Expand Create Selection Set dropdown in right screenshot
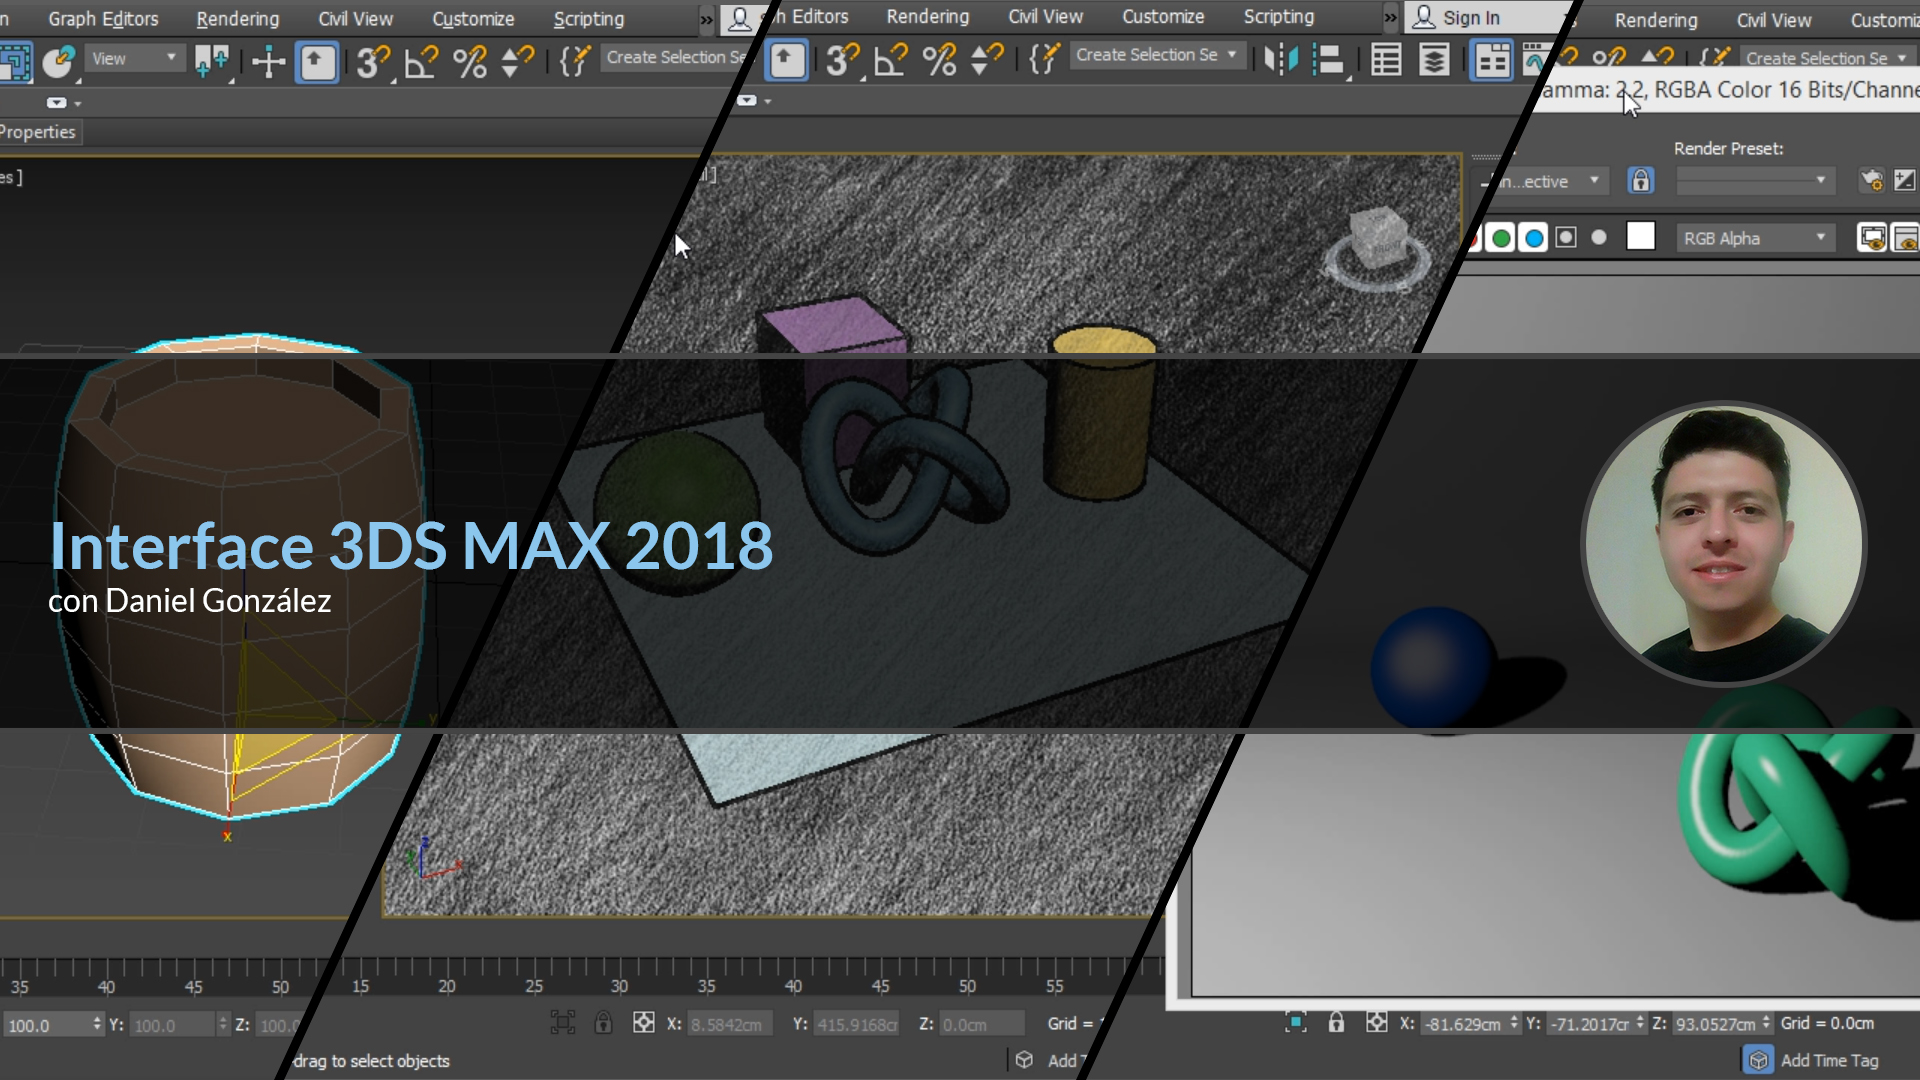Image resolution: width=1920 pixels, height=1080 pixels. [x=1902, y=59]
